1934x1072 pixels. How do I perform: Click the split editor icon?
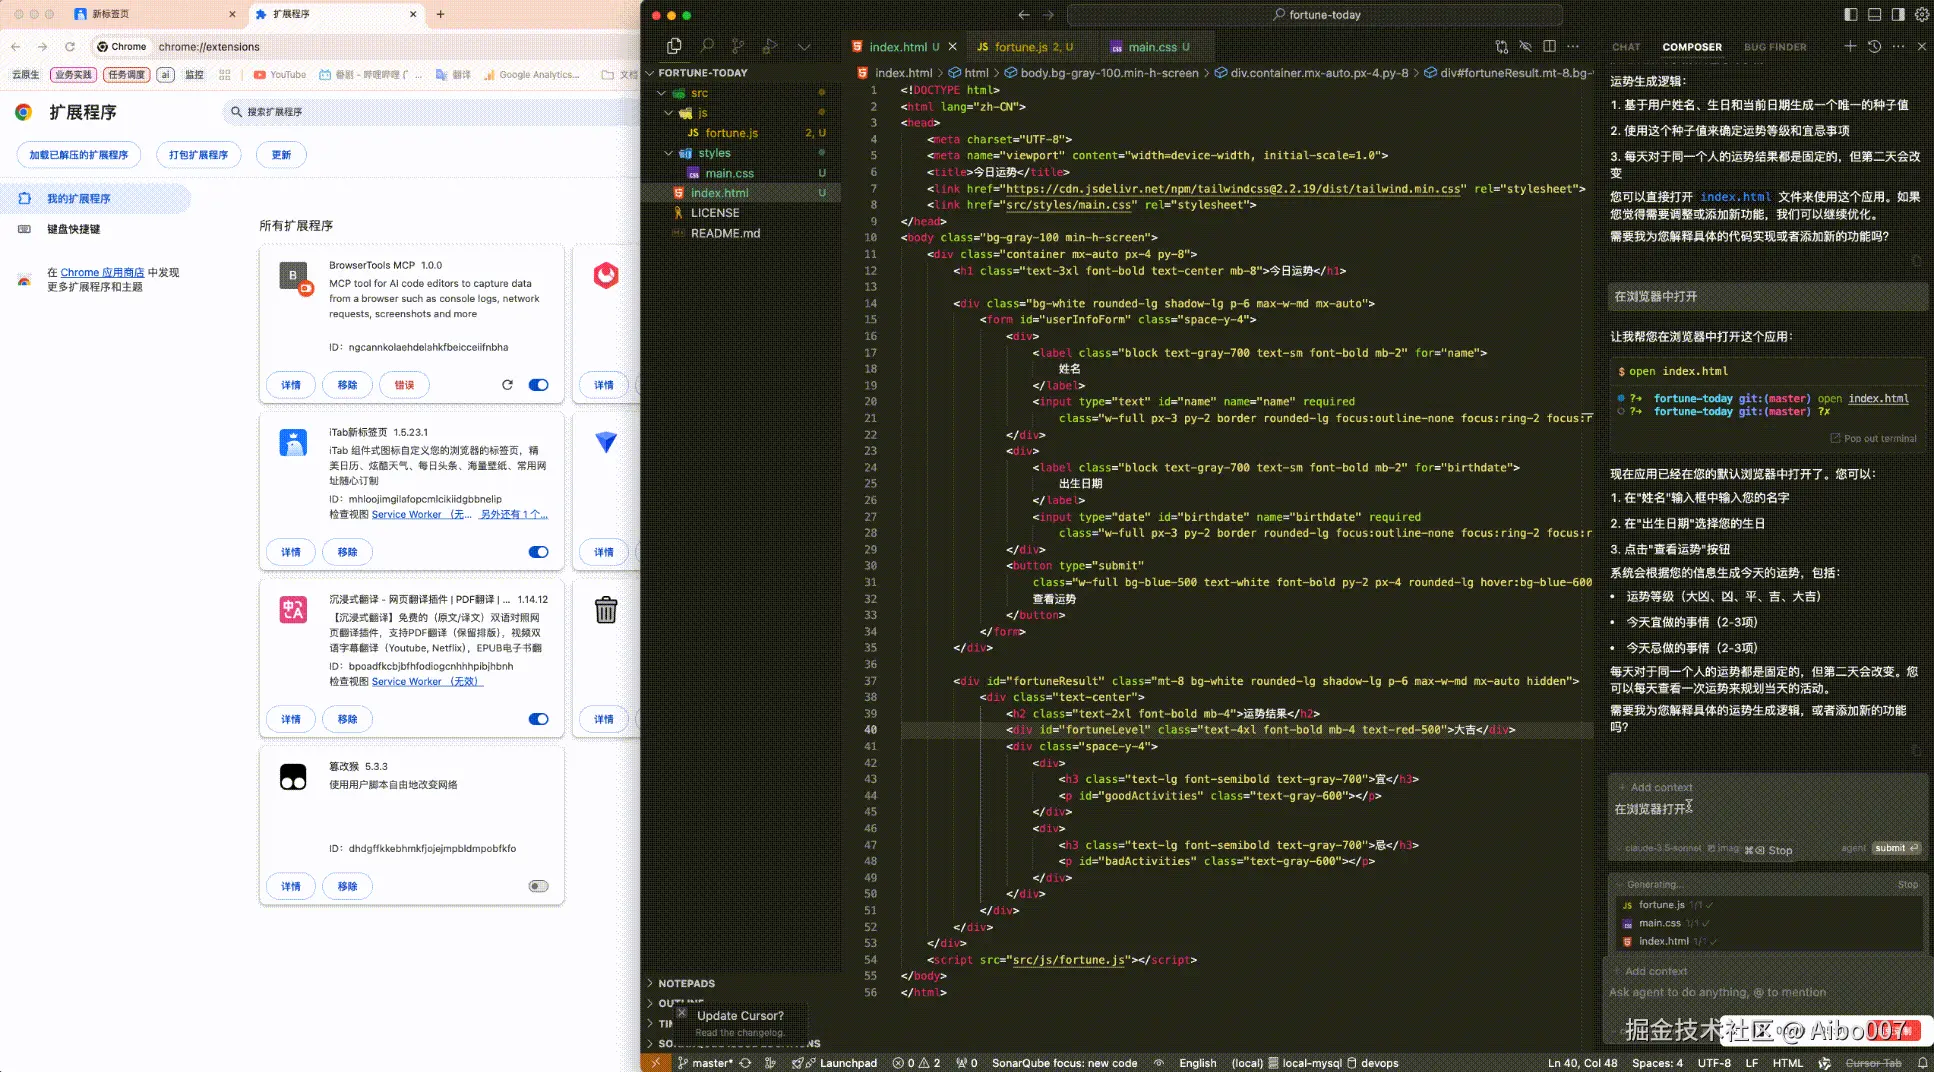(x=1549, y=46)
